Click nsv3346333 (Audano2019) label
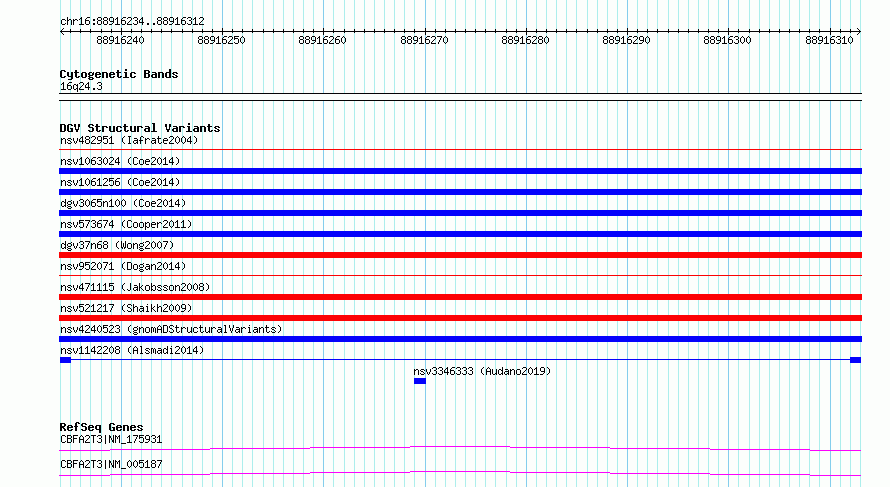This screenshot has width=890, height=487. click(482, 371)
